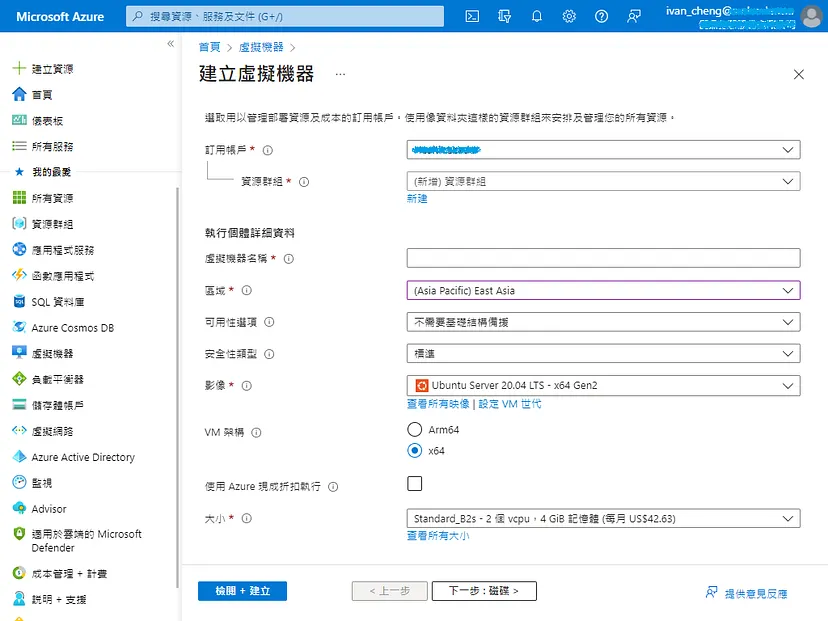Click 查看所有大小 link
This screenshot has height=621, width=828.
(438, 536)
